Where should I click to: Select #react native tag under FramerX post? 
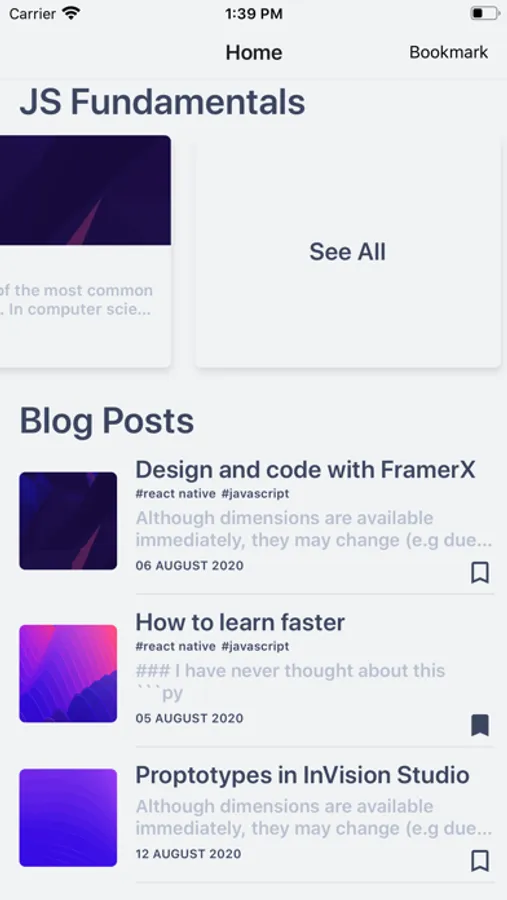176,494
